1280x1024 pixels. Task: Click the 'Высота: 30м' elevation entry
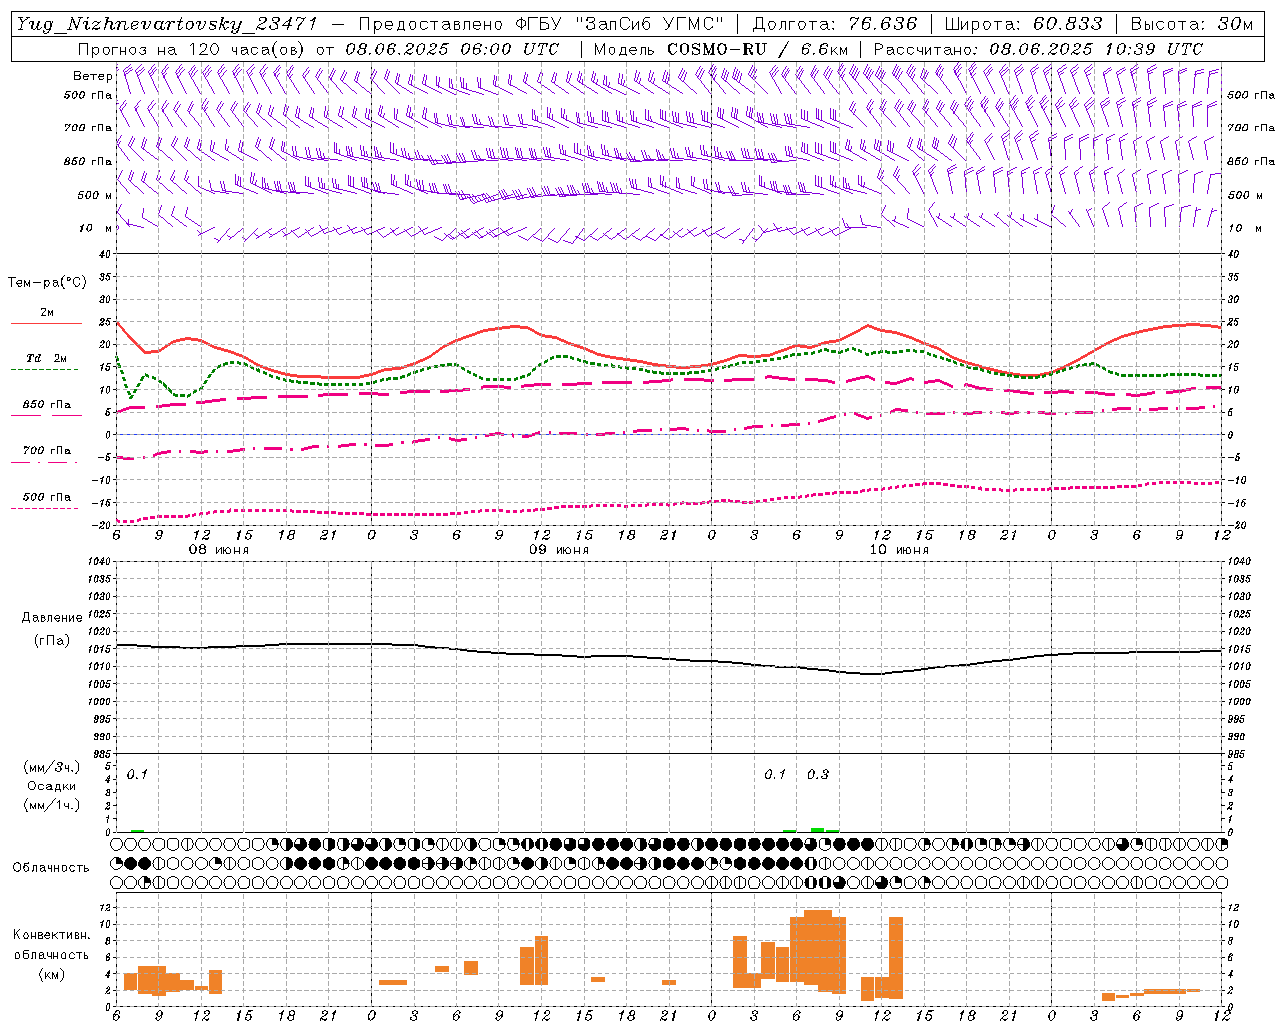click(x=1192, y=25)
